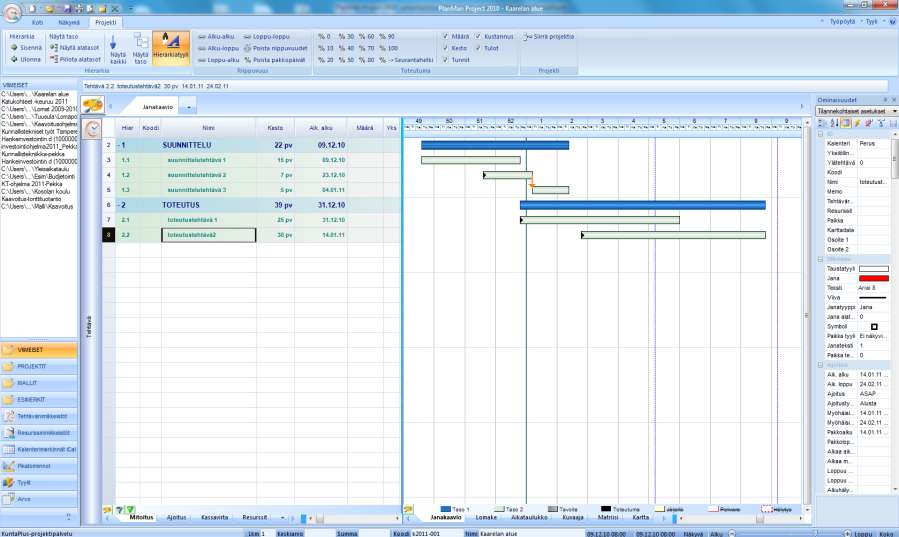
Task: Collapse the Ajoitus properties section expander
Action: 820,365
